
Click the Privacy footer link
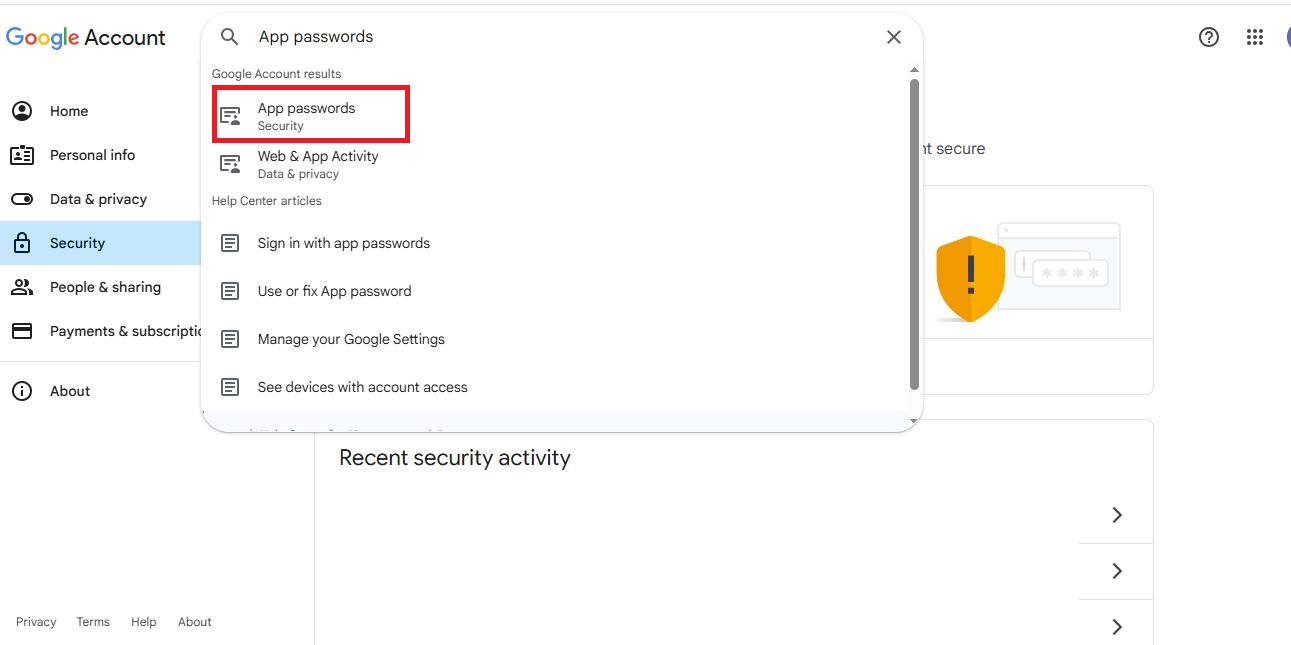coord(36,621)
